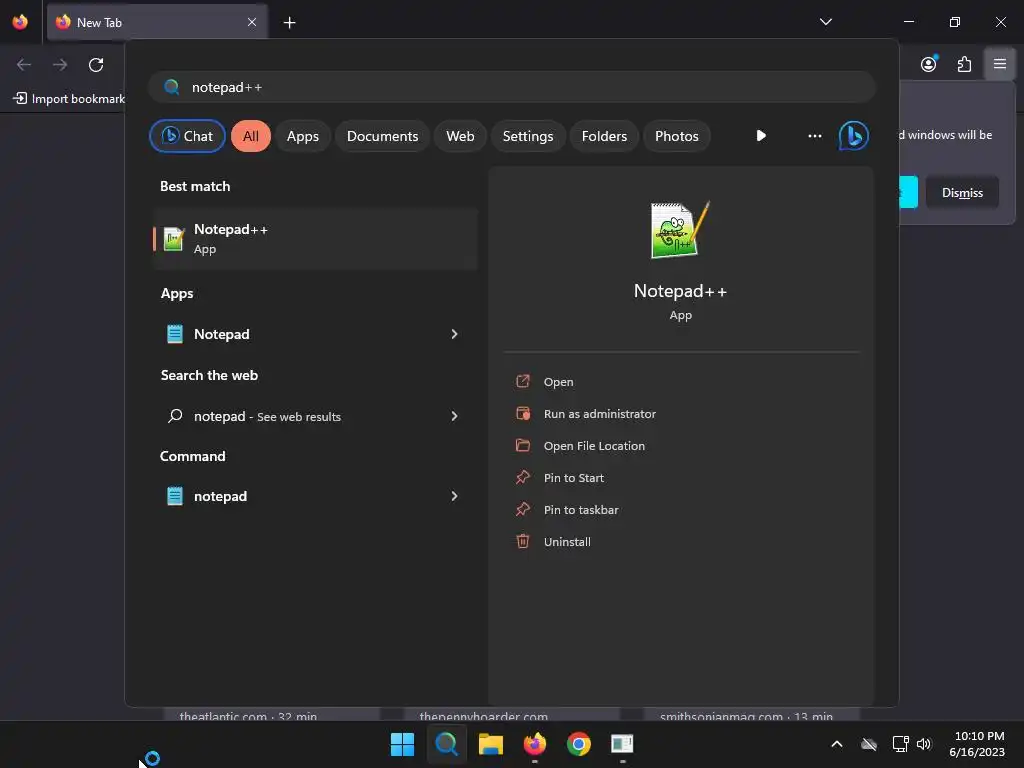Open the Notepad++ best match result
The height and width of the screenshot is (768, 1024).
(x=315, y=239)
